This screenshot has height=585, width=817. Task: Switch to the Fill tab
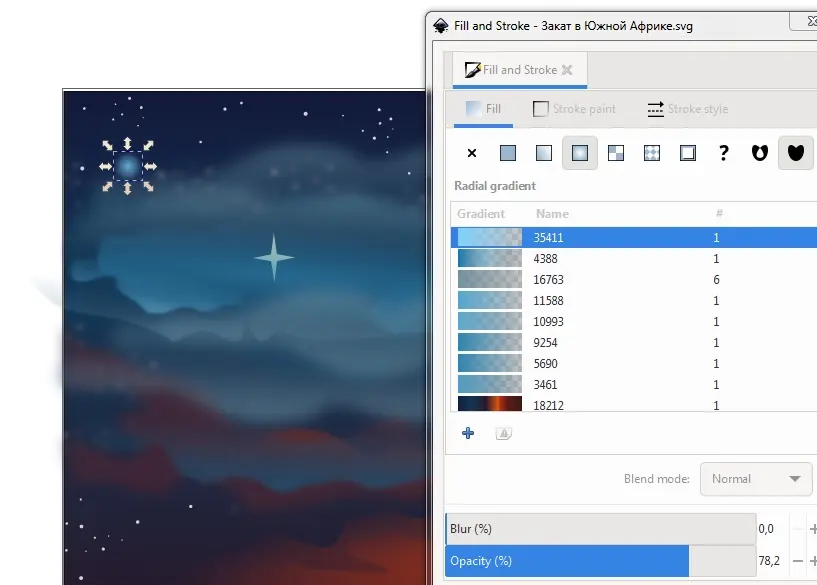tap(484, 109)
